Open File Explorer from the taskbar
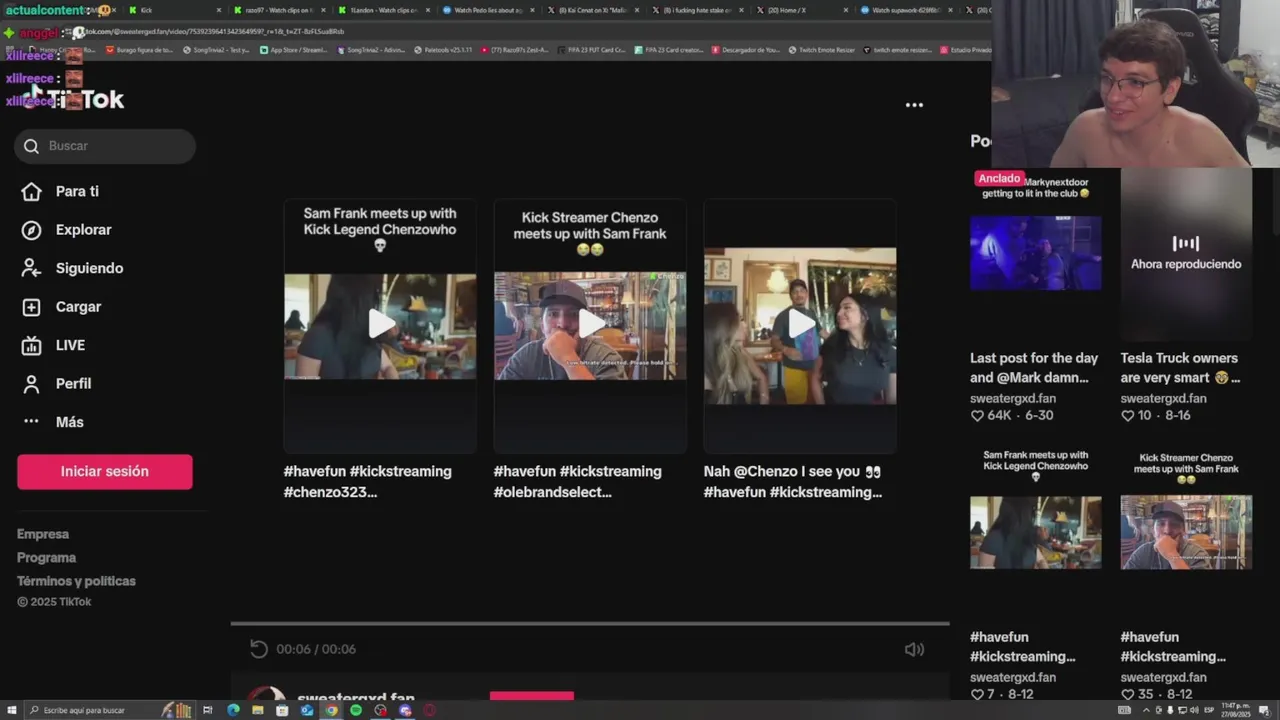 pyautogui.click(x=258, y=710)
